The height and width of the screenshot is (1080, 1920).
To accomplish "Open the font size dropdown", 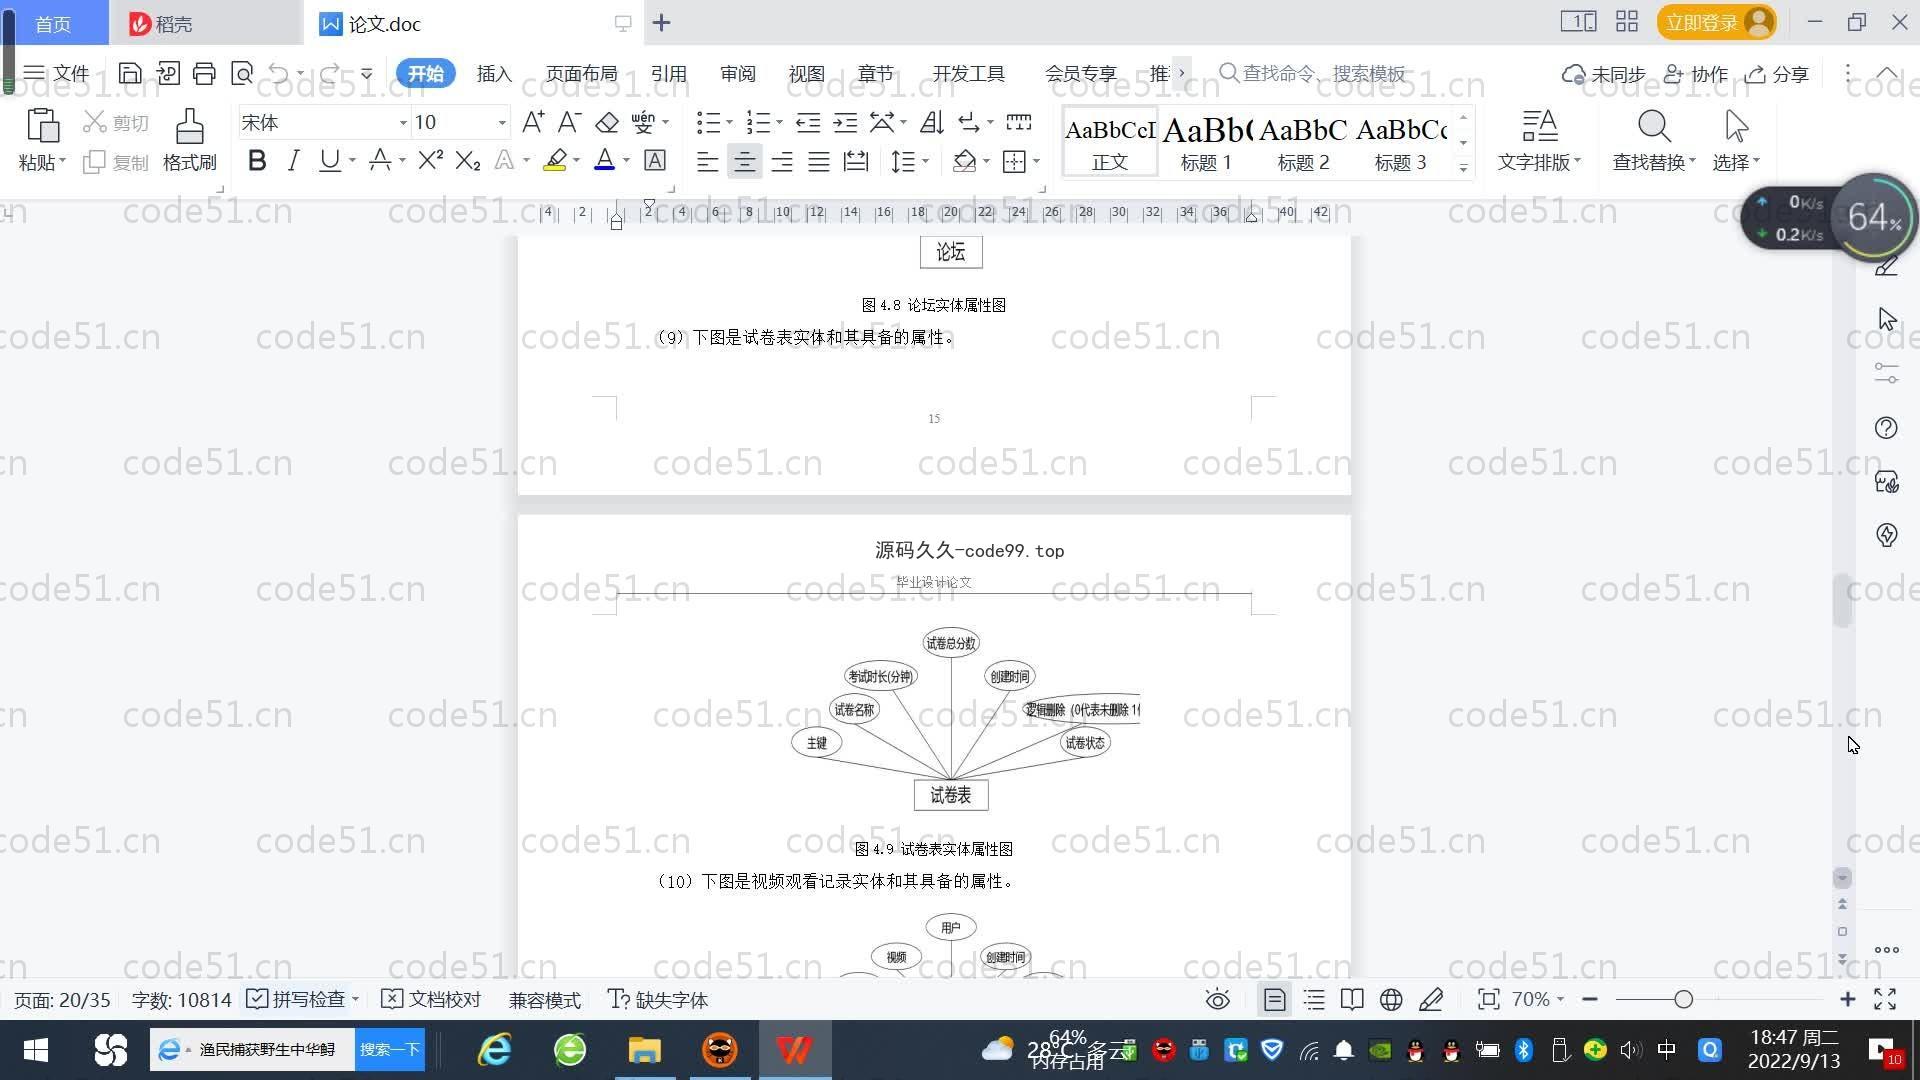I will point(502,123).
